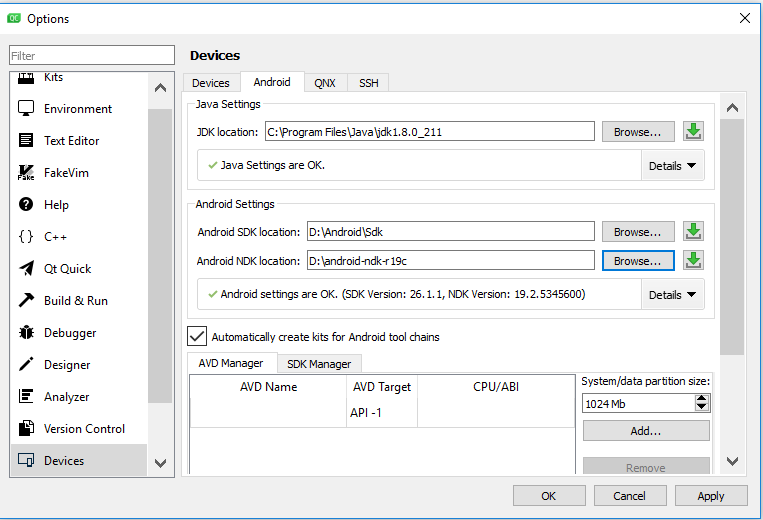This screenshot has height=520, width=763.
Task: Click the Apply button
Action: (711, 496)
